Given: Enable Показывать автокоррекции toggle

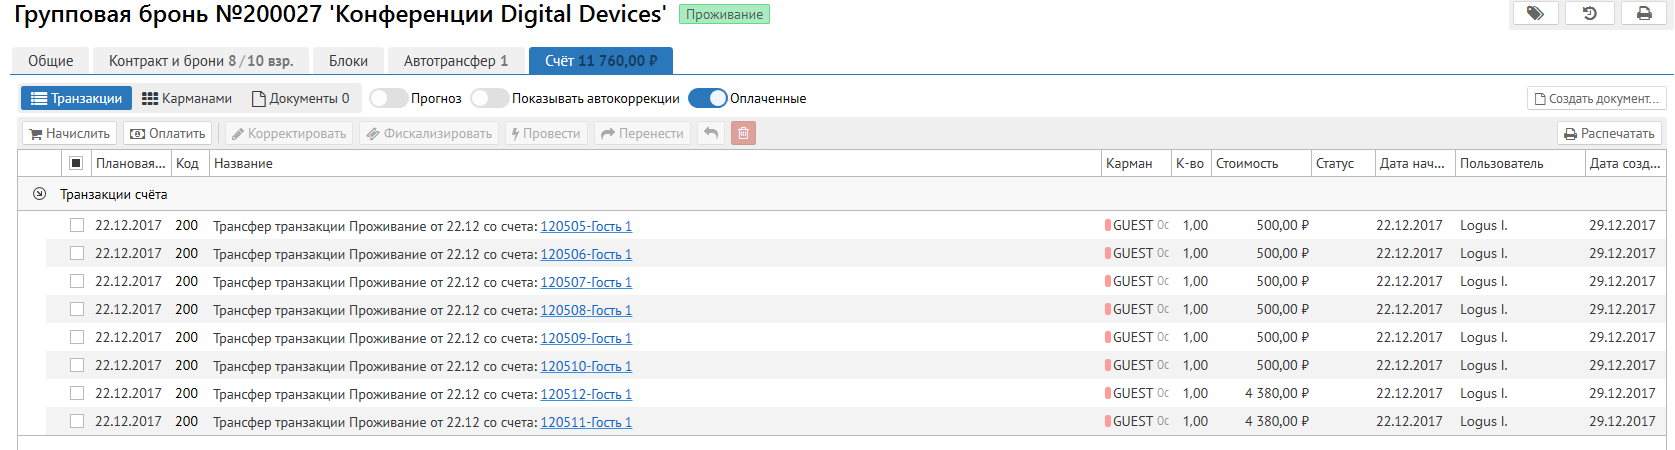Looking at the screenshot, I should [x=489, y=98].
